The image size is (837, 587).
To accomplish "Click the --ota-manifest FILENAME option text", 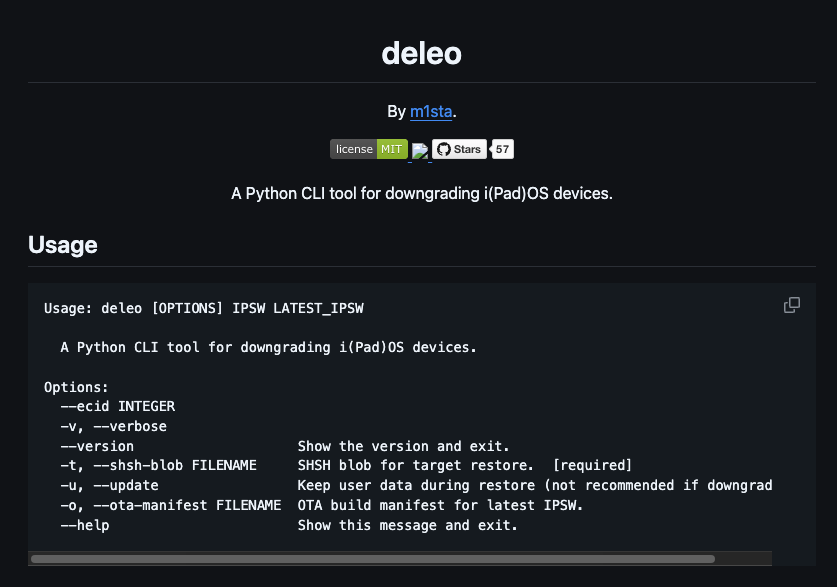I will pyautogui.click(x=170, y=506).
